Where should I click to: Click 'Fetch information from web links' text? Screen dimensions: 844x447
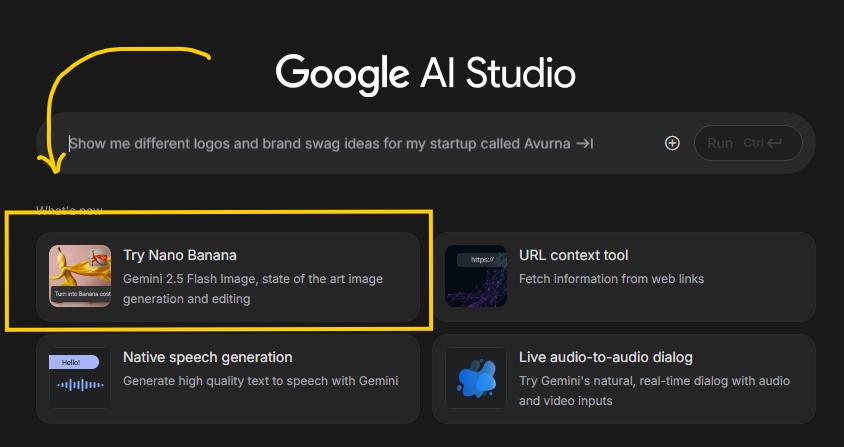(x=611, y=279)
